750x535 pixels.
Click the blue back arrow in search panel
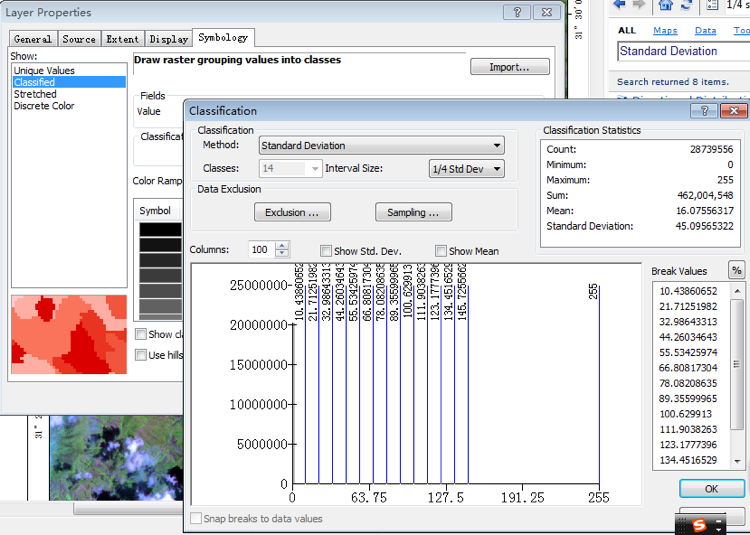point(620,5)
